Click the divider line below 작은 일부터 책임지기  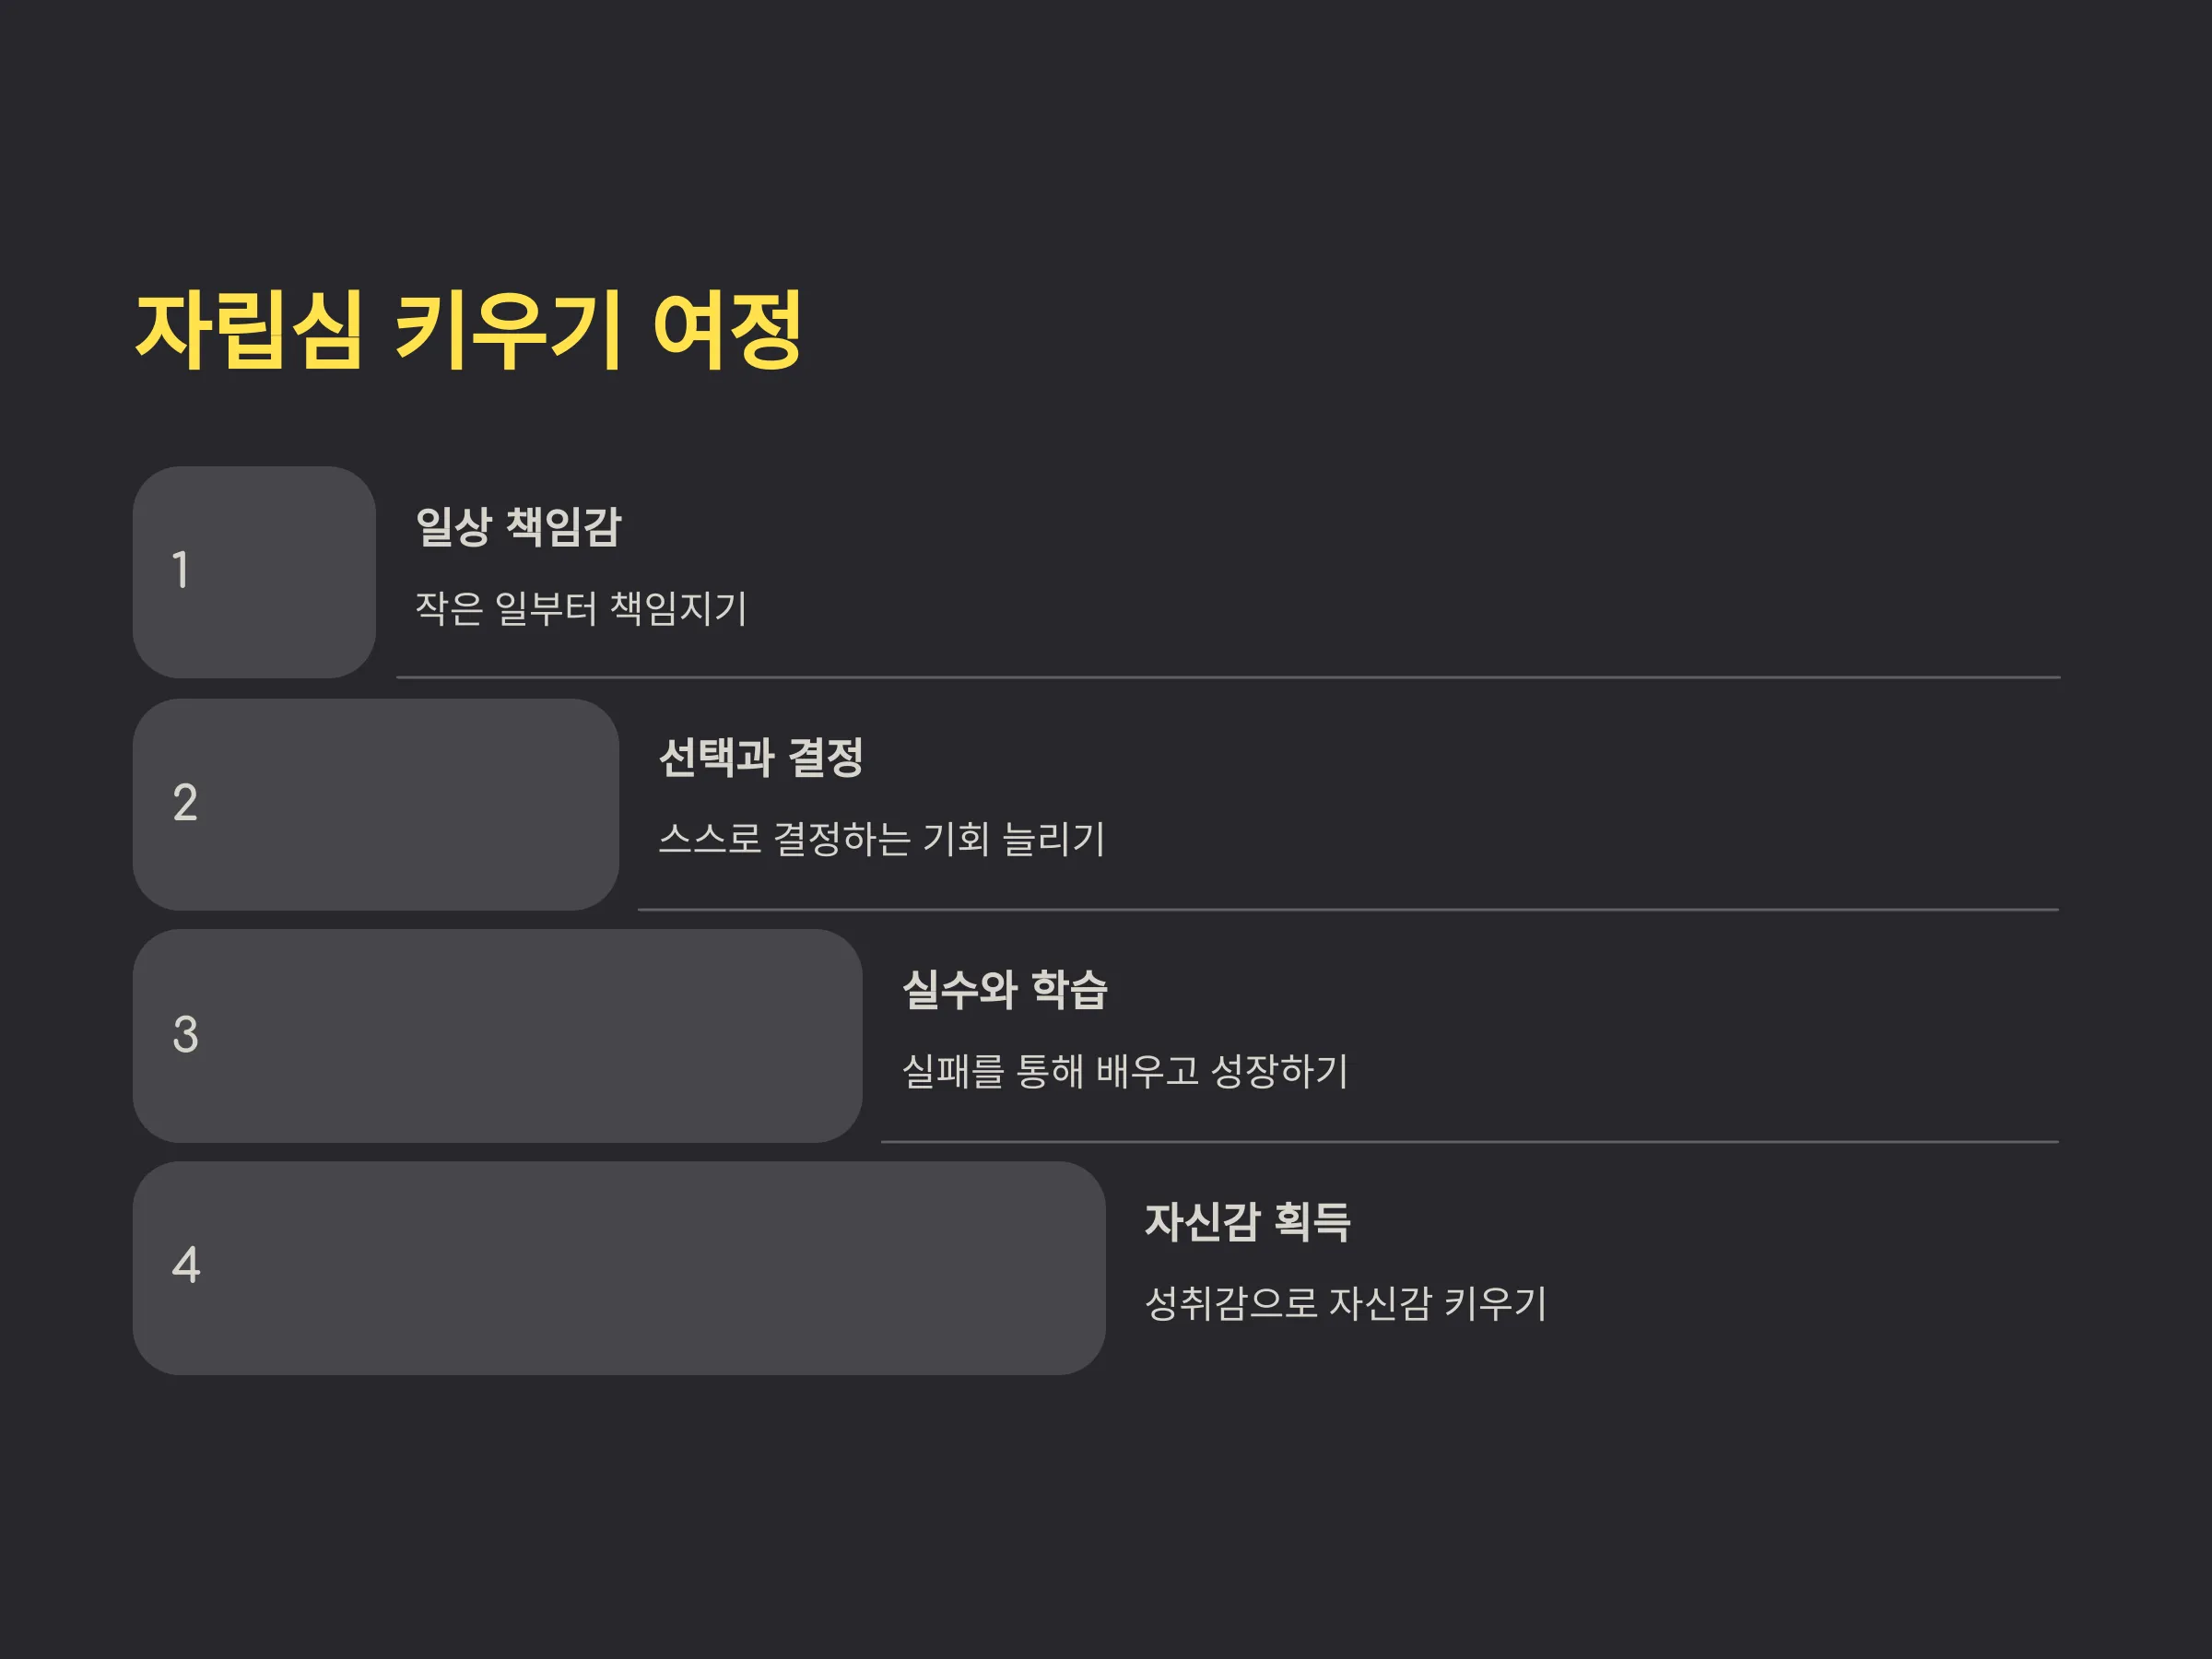pos(1228,677)
